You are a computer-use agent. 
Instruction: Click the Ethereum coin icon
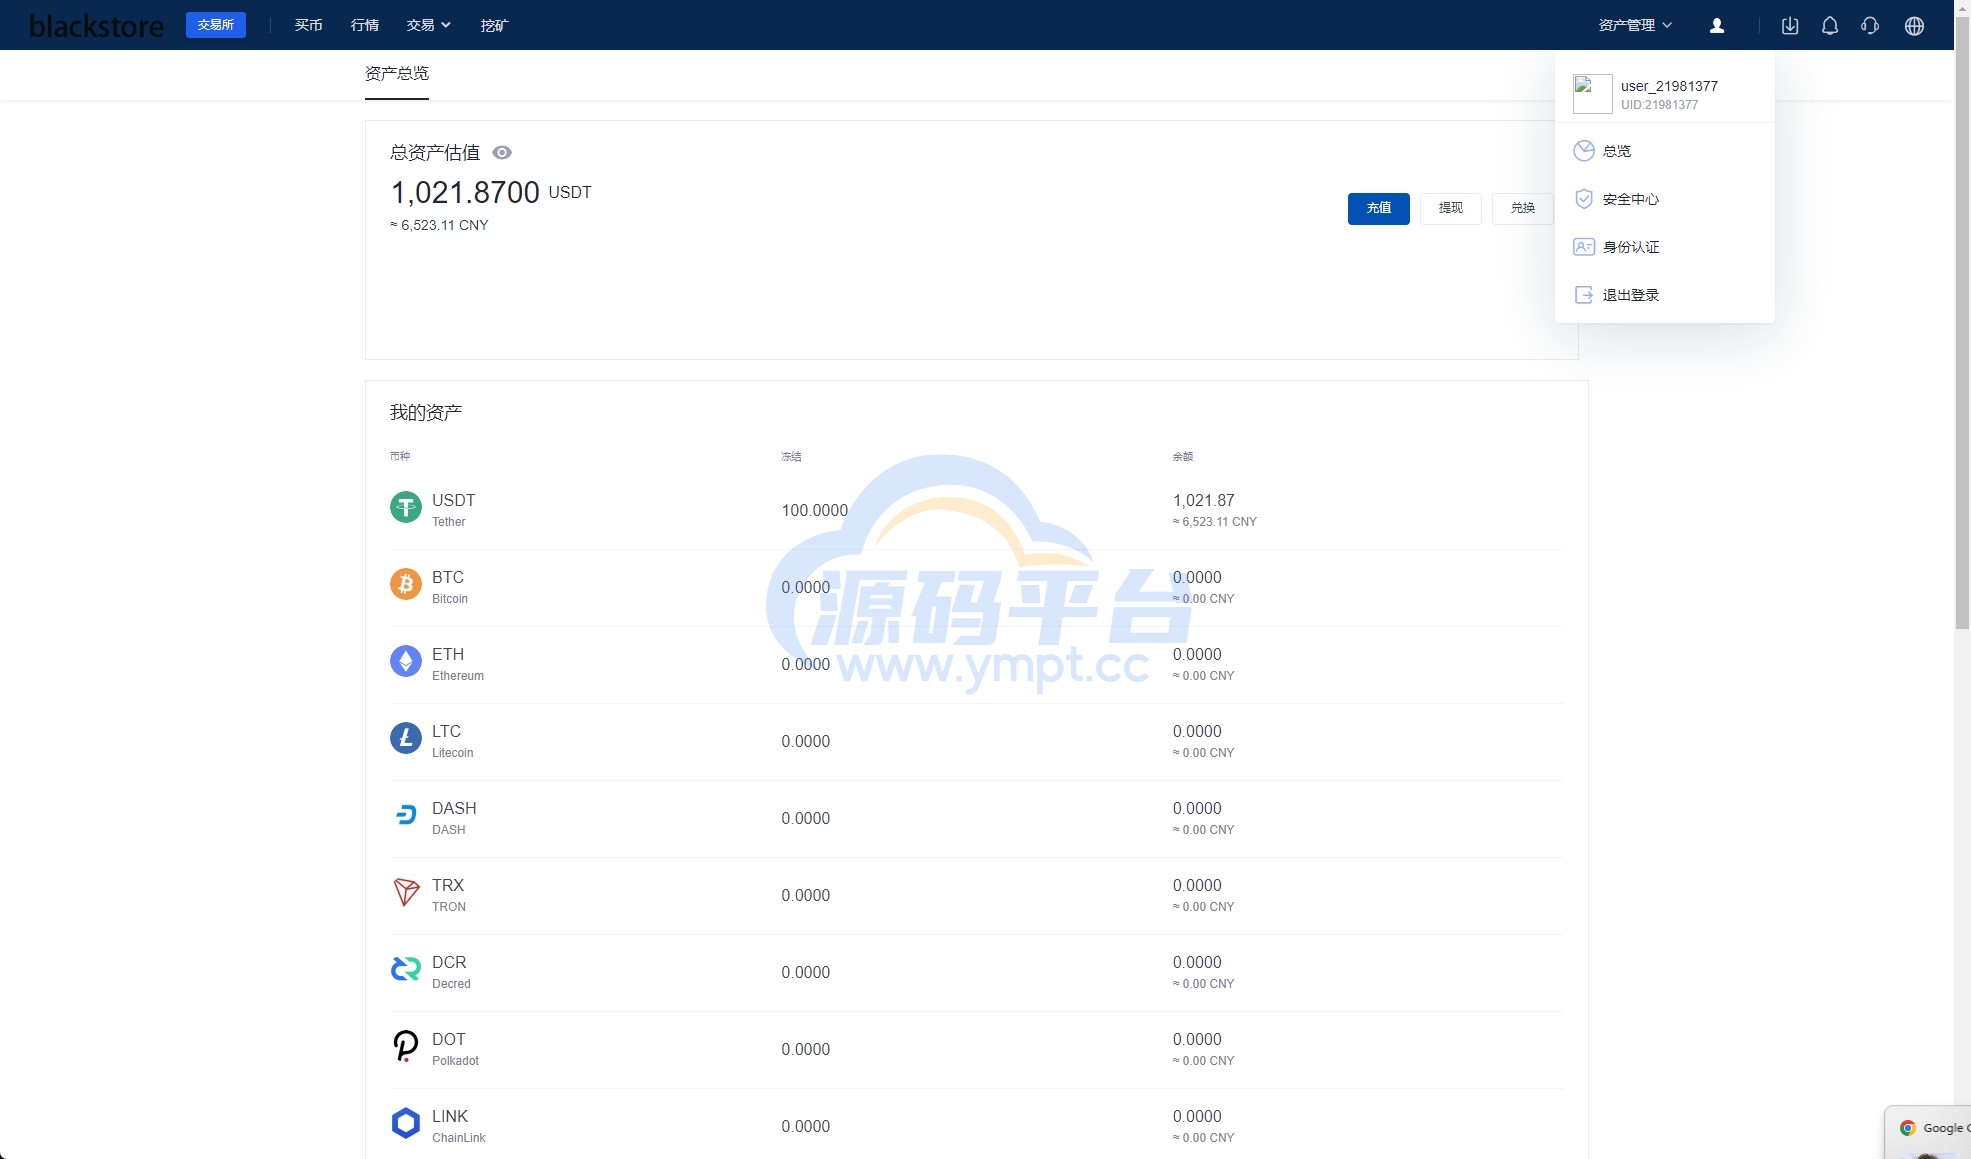pos(405,661)
